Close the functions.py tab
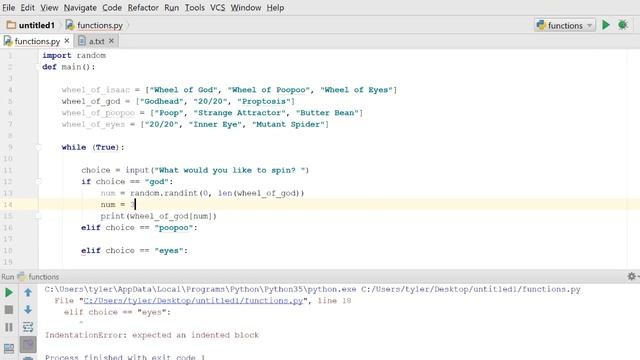 pyautogui.click(x=67, y=41)
